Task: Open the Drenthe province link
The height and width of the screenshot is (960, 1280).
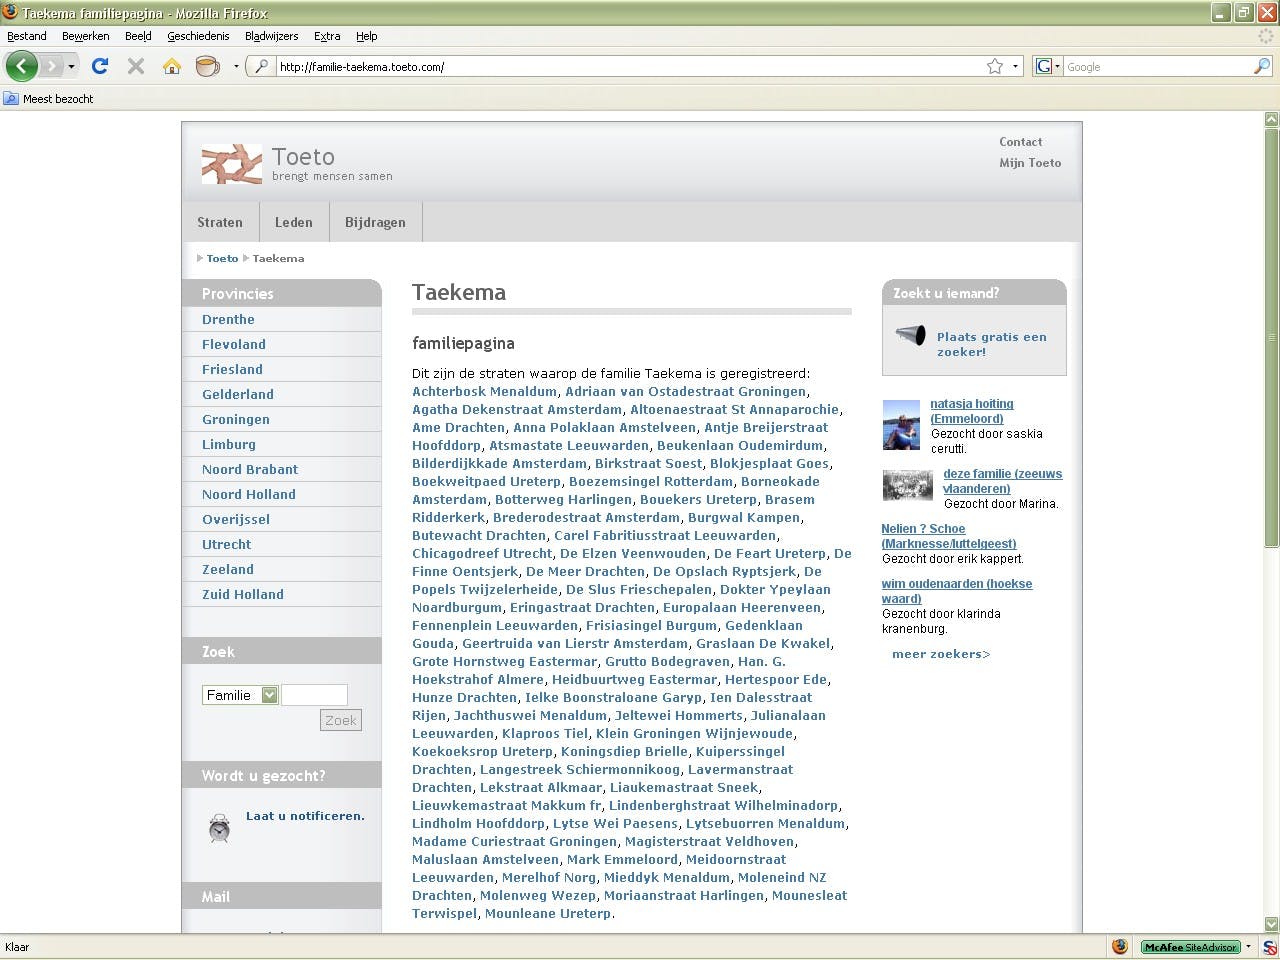Action: click(228, 319)
